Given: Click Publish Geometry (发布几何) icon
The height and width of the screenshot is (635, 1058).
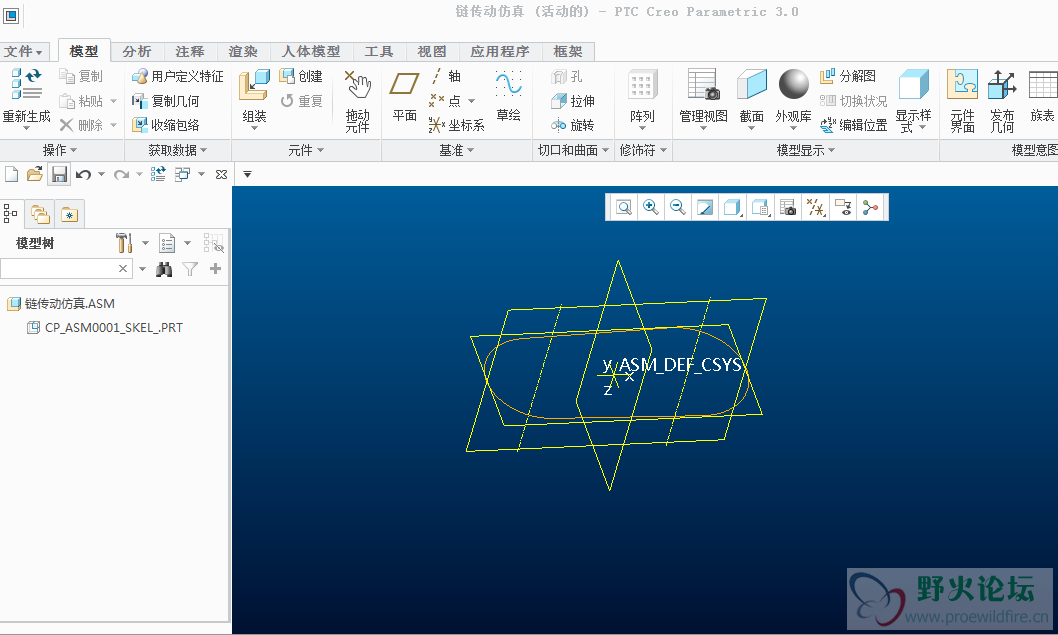Looking at the screenshot, I should [1002, 85].
